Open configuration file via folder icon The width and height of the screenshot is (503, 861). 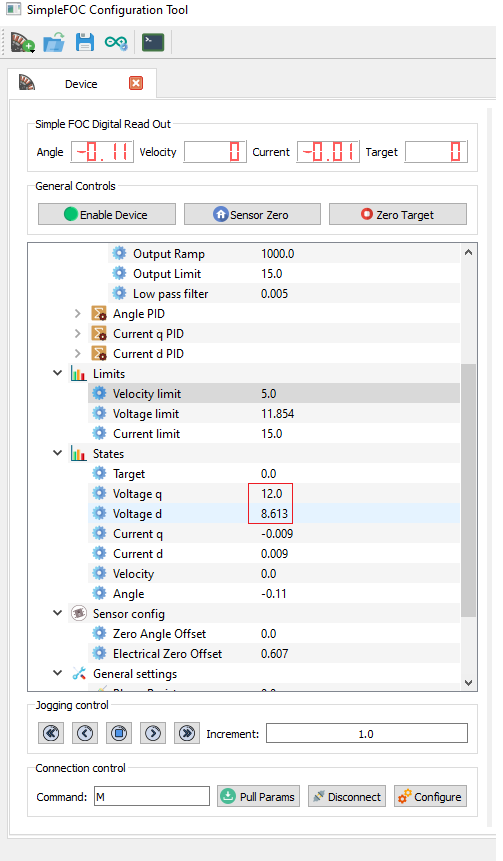coord(54,42)
